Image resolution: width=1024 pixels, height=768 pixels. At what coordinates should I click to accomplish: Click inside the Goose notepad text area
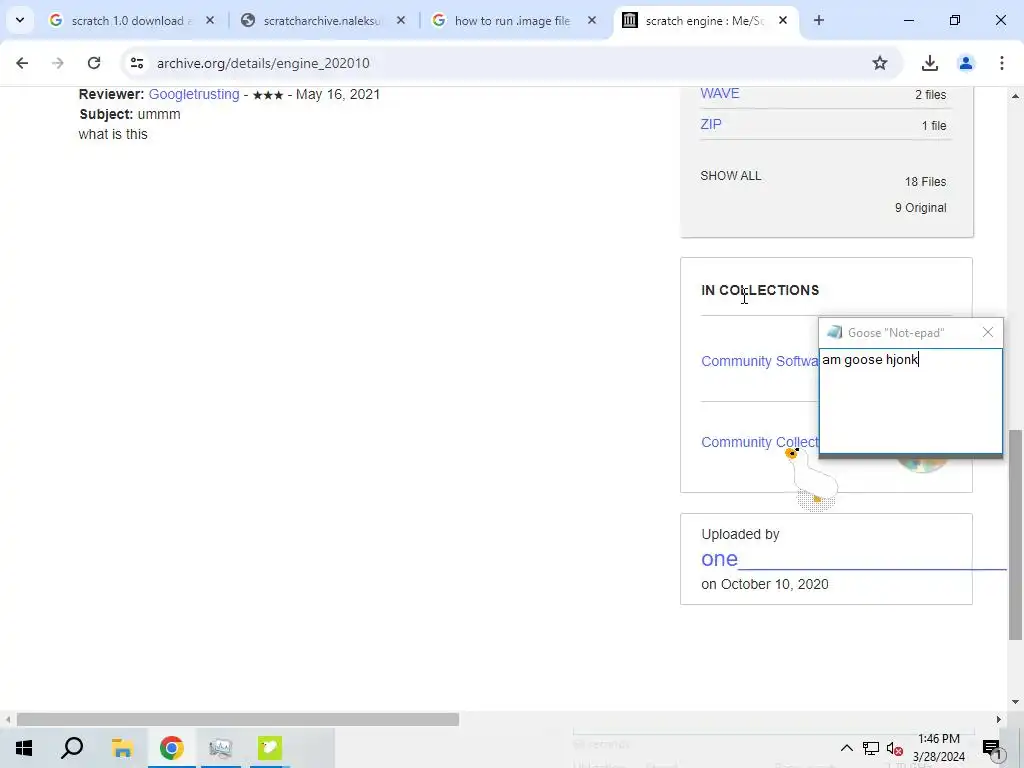910,400
